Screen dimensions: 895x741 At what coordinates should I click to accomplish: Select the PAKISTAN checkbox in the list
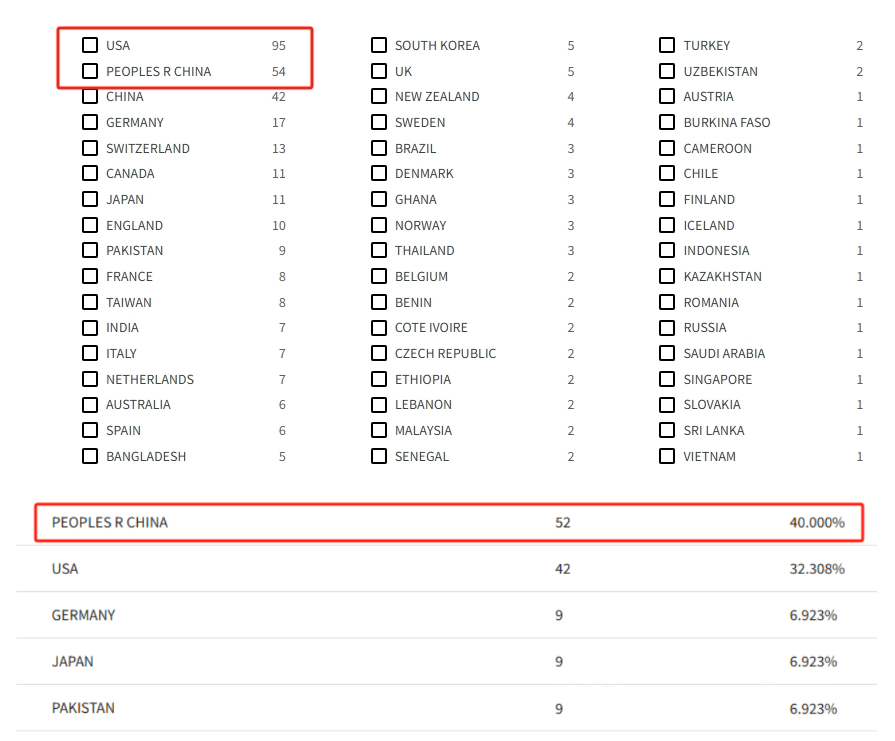tap(90, 250)
